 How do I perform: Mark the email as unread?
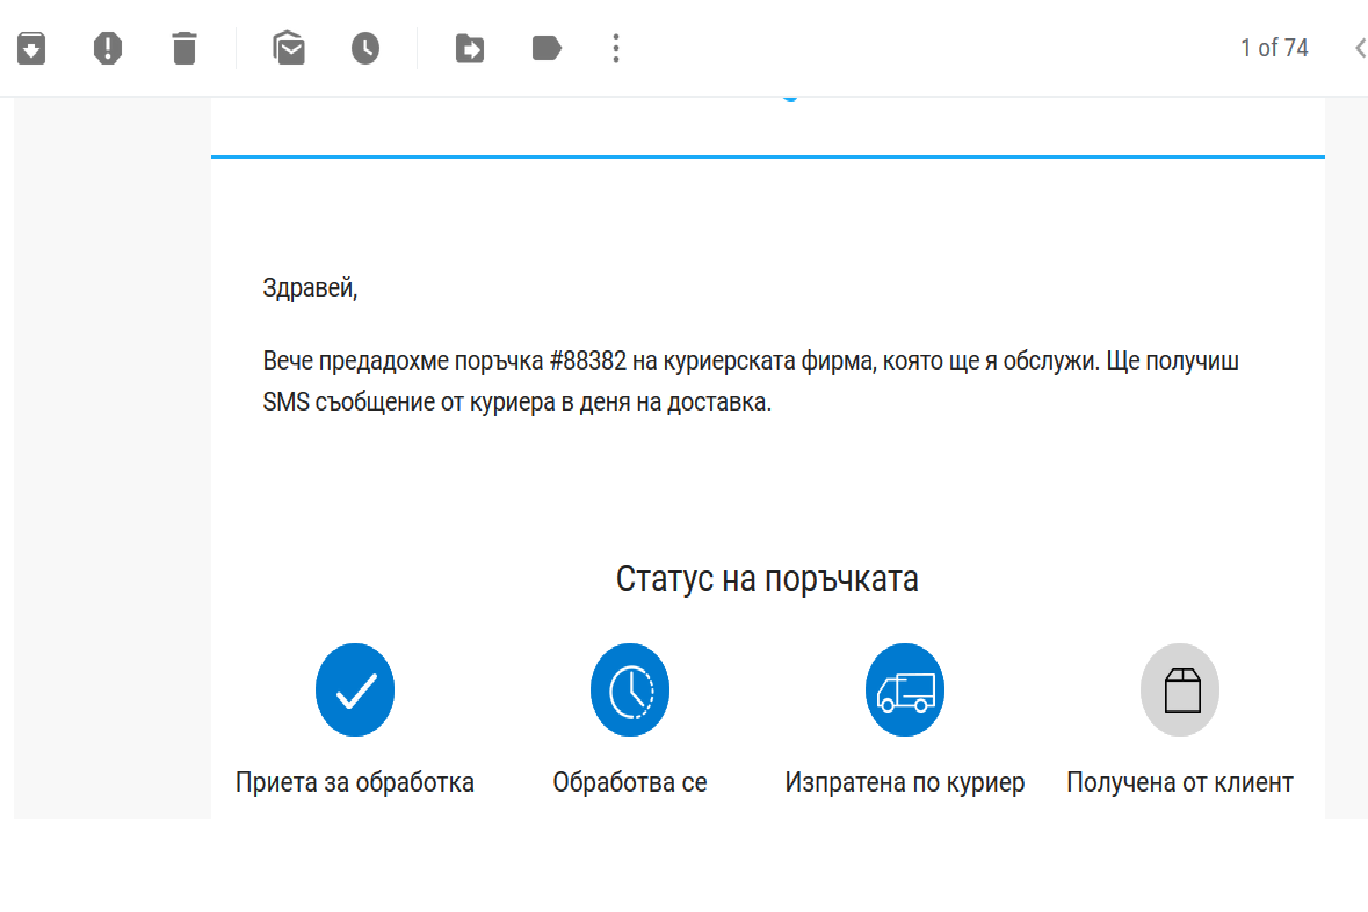[289, 47]
